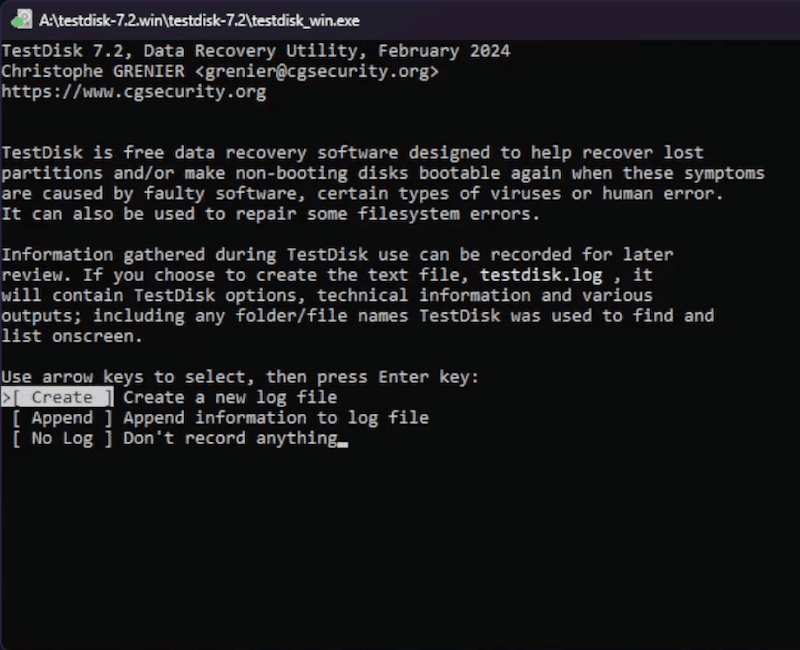Select the [ Append ] log option
The image size is (800, 650).
pos(61,418)
